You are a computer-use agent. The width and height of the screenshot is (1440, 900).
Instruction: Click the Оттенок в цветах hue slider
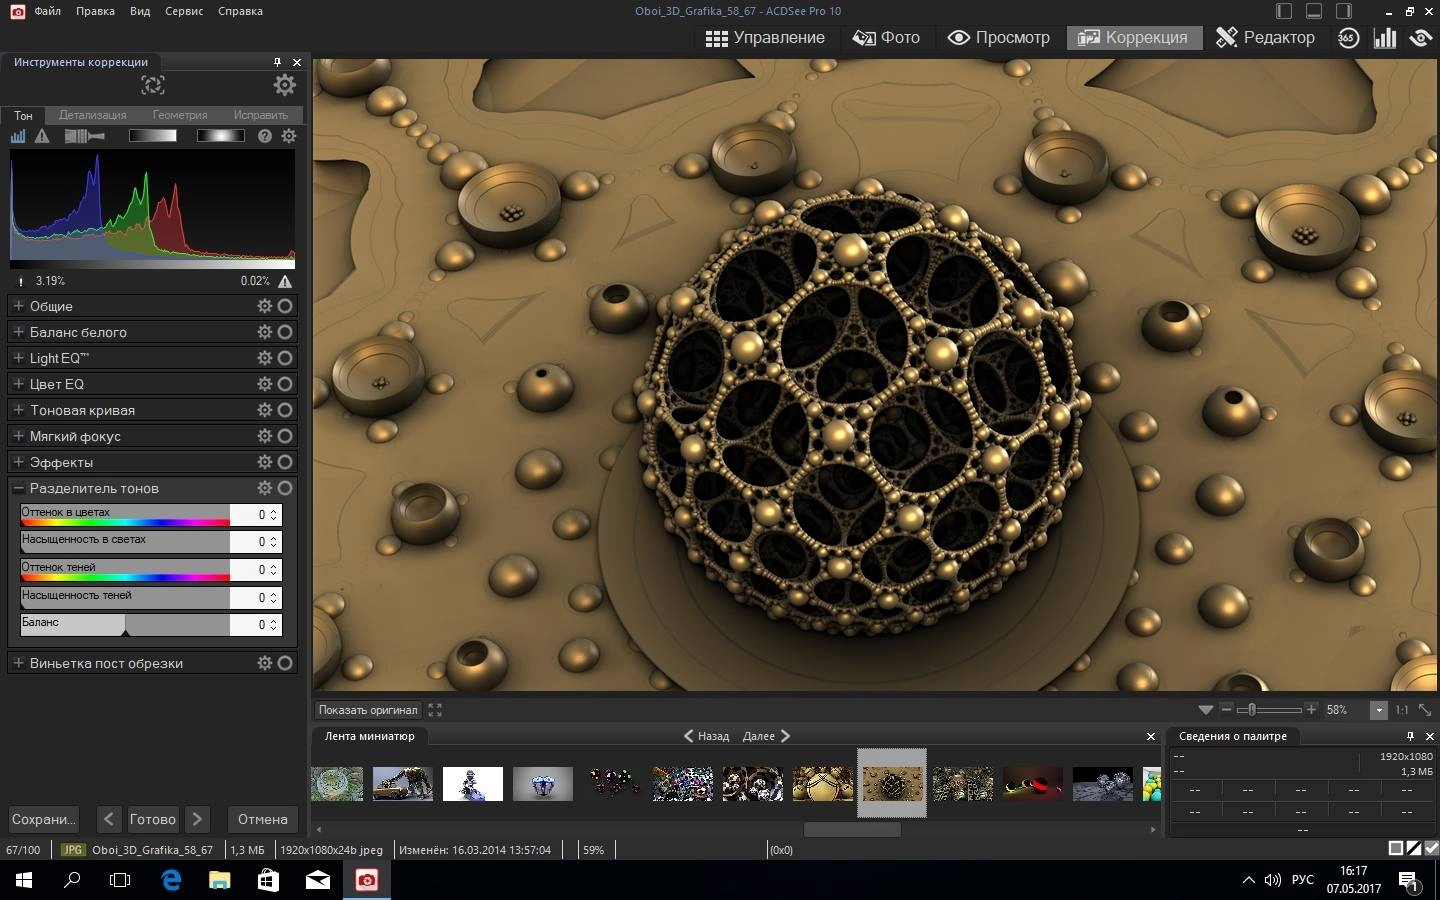coord(125,514)
